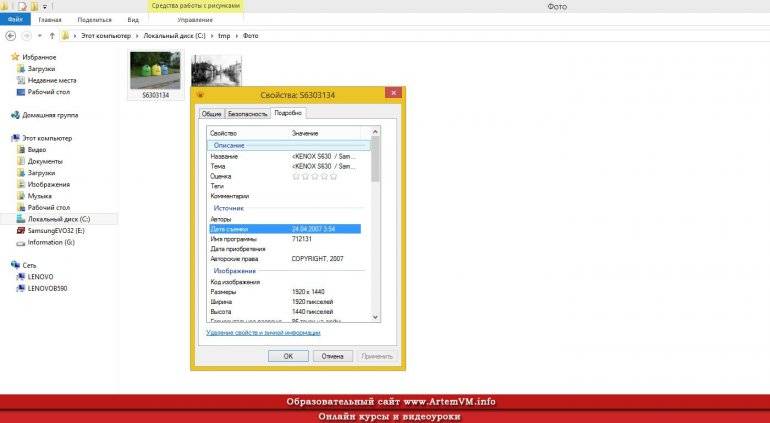Click the OK button

(x=288, y=355)
